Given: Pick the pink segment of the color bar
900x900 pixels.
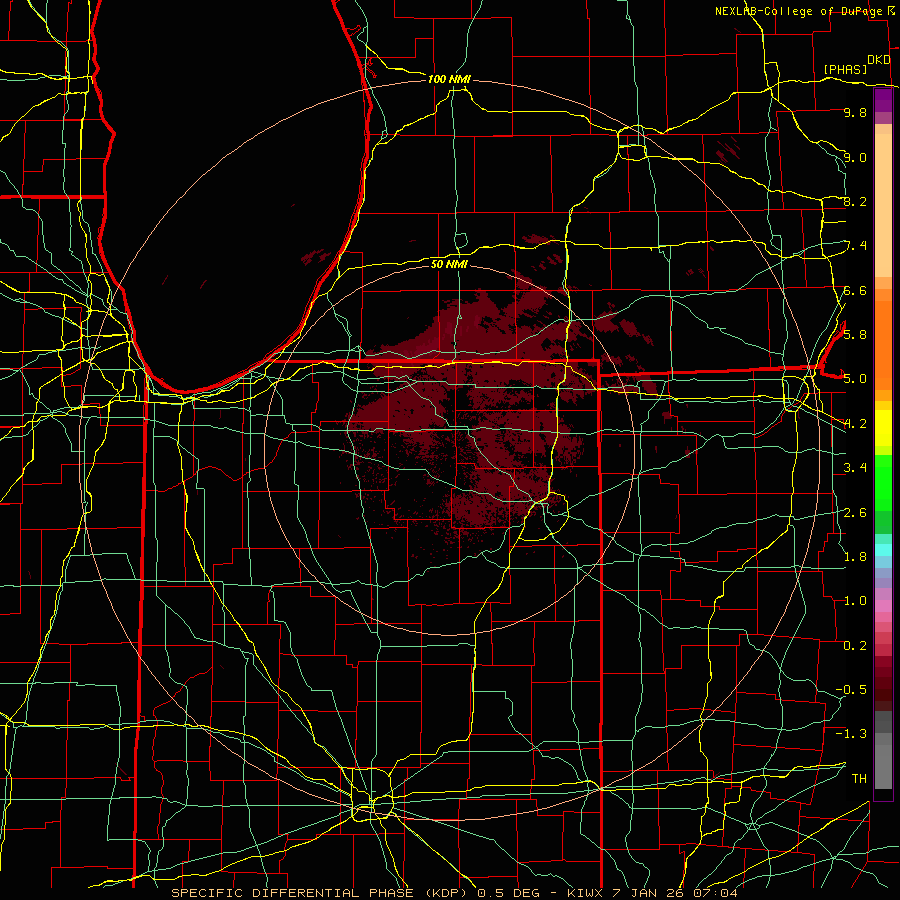Looking at the screenshot, I should click(x=883, y=606).
